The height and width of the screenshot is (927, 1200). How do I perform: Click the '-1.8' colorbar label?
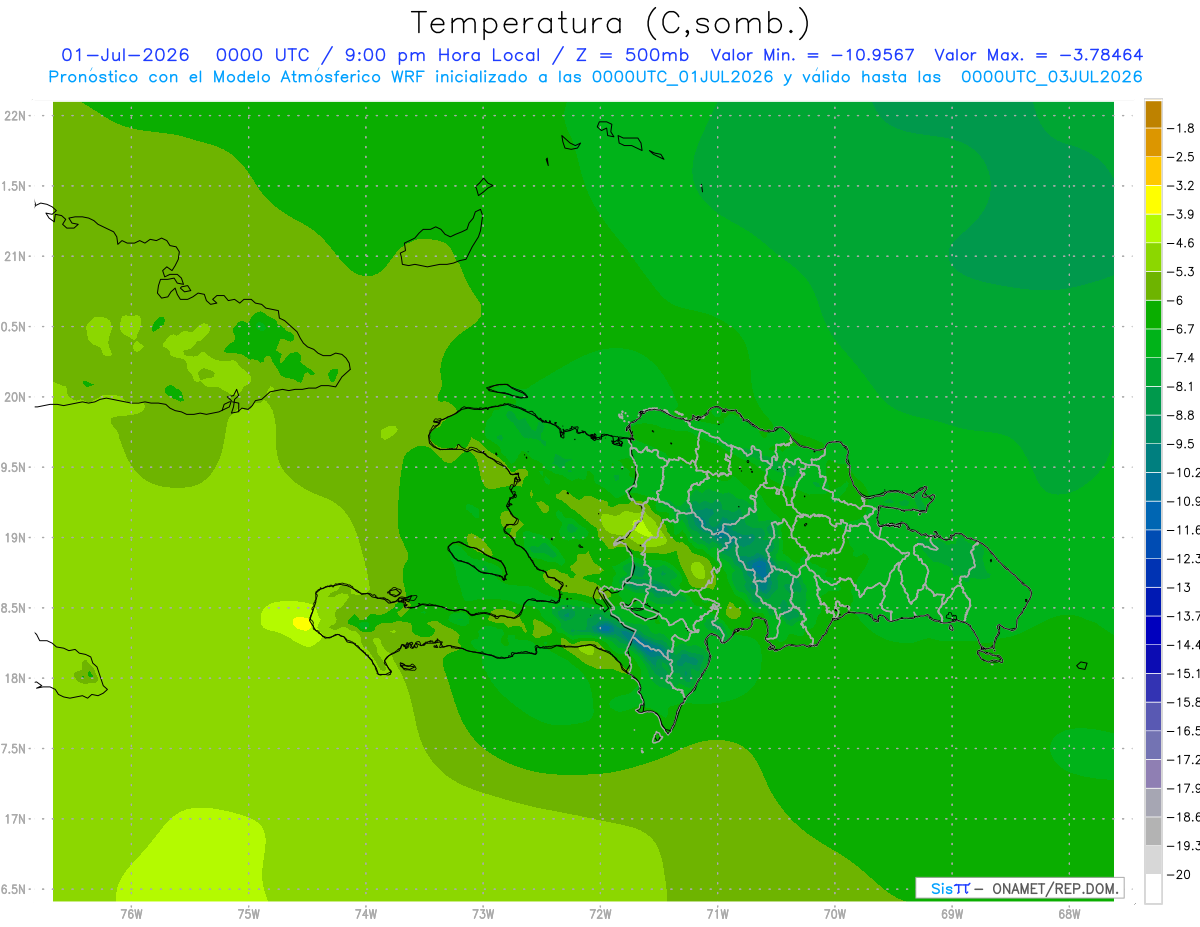tap(1183, 128)
